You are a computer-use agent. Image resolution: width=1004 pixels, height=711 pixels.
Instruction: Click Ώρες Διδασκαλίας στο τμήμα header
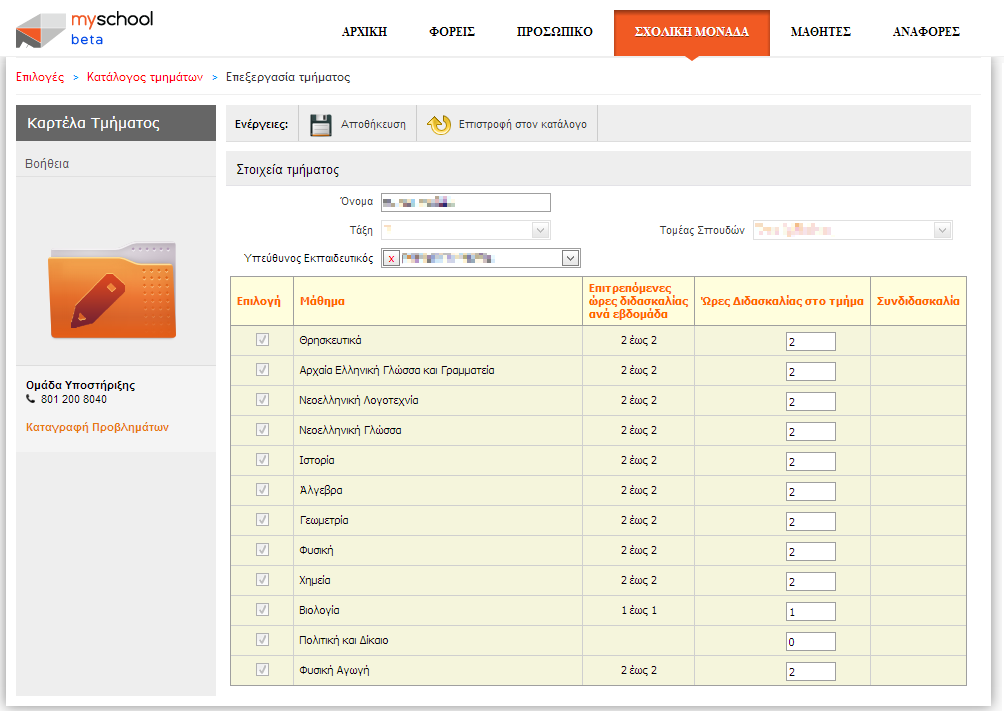point(782,301)
